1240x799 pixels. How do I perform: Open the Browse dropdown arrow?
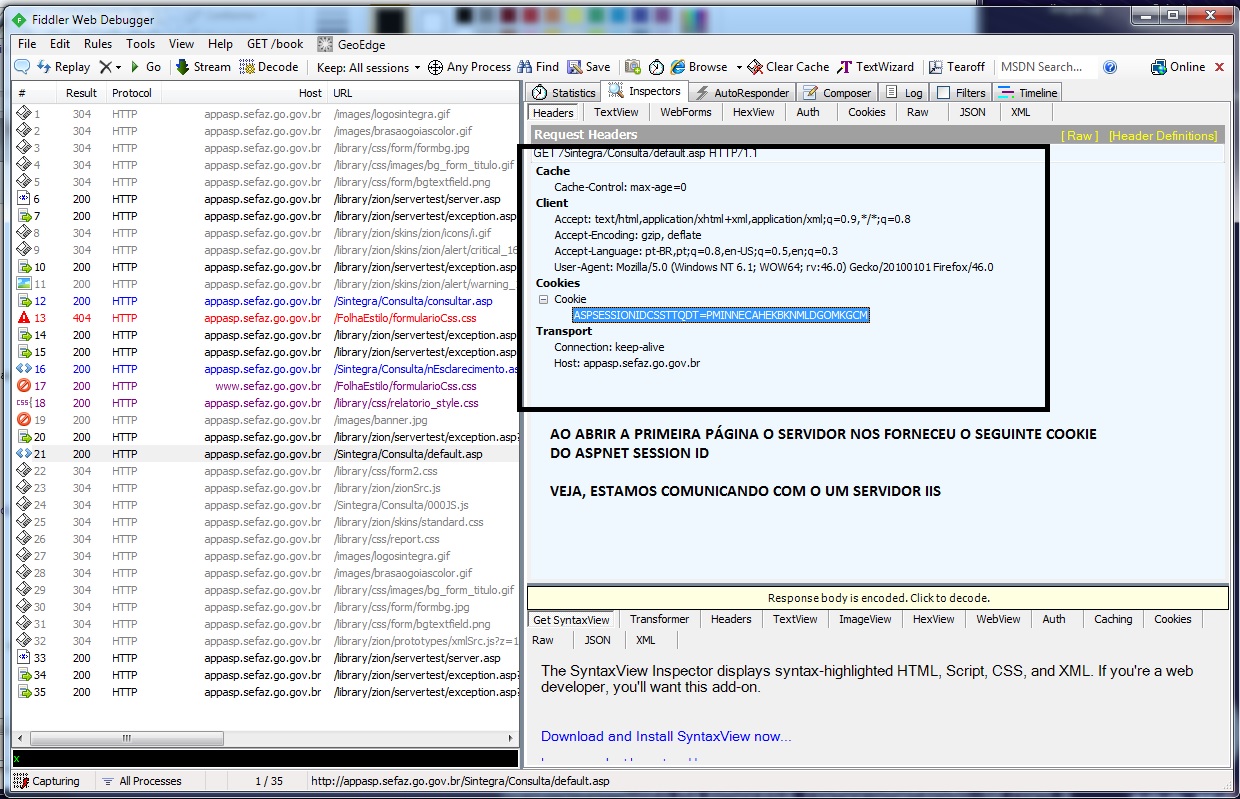(739, 67)
